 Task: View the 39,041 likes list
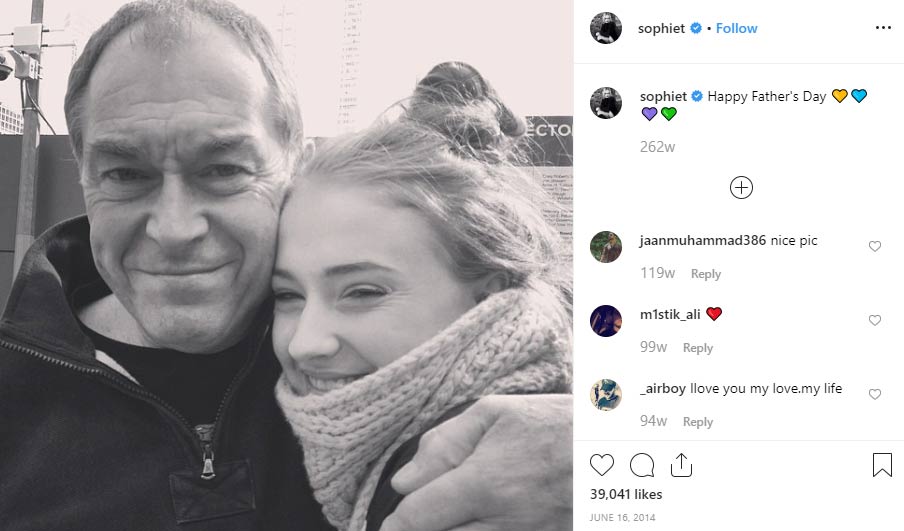coord(625,494)
